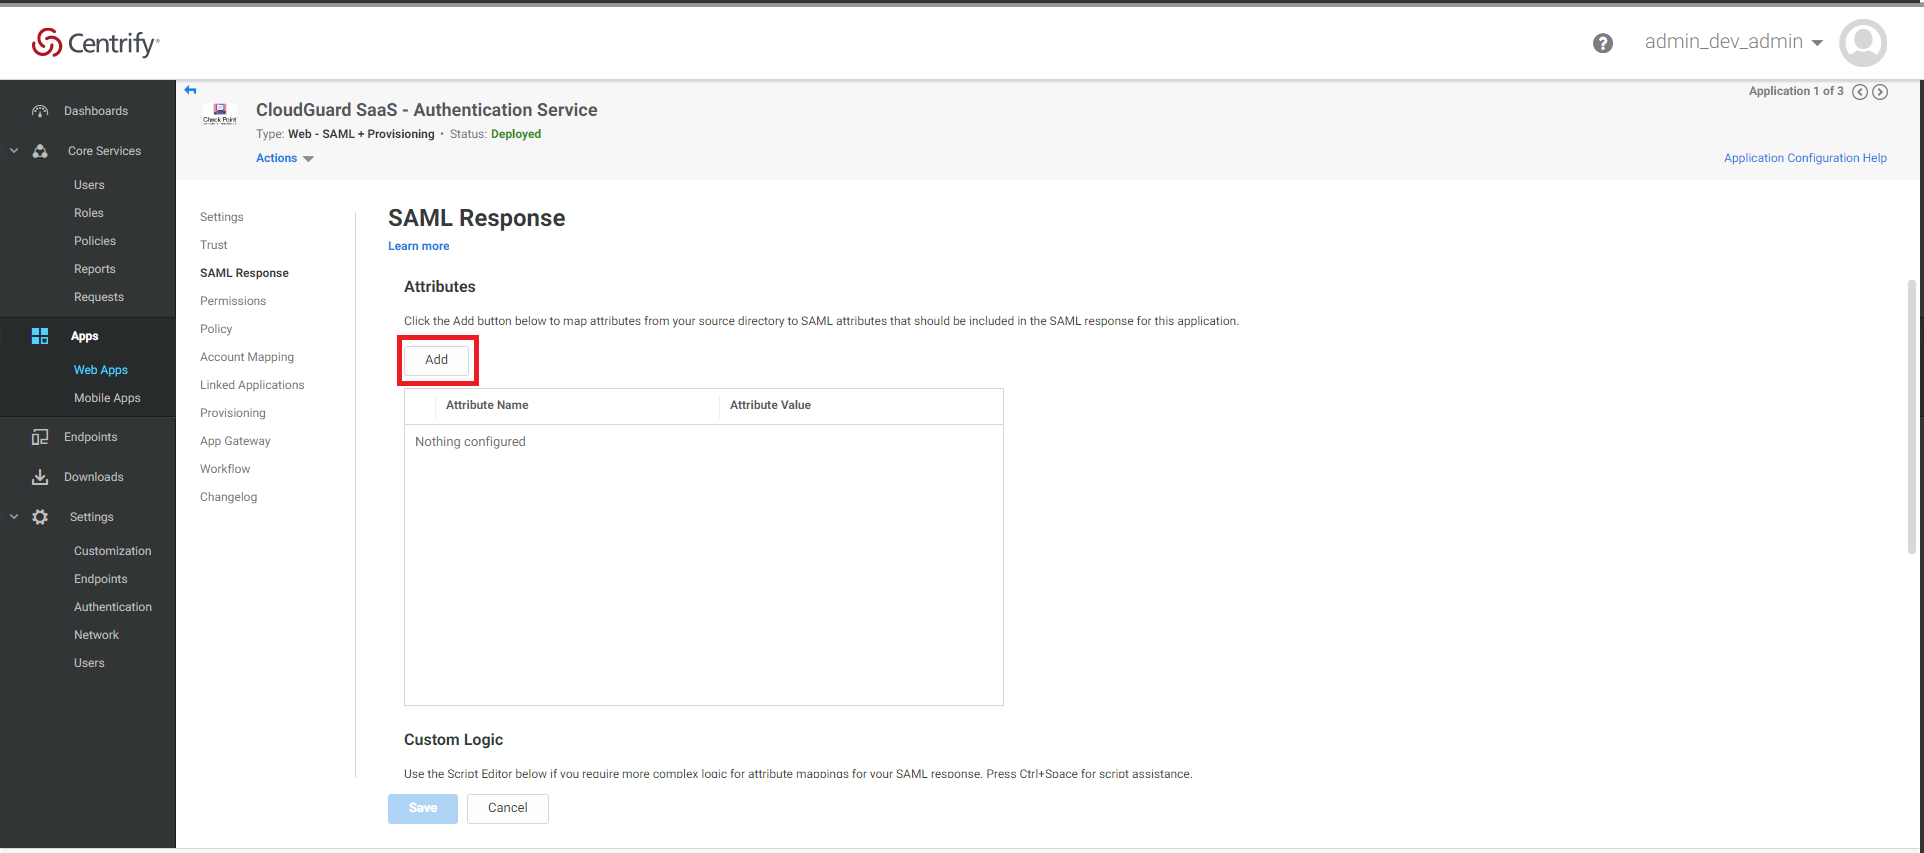Viewport: 1924px width, 853px height.
Task: Click the 'Deployed' status text
Action: [x=516, y=134]
